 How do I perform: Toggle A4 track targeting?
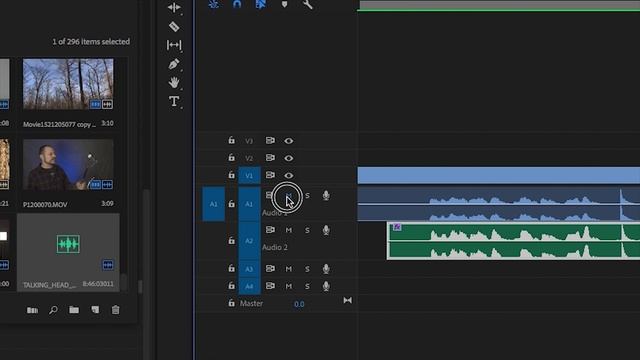pos(249,287)
